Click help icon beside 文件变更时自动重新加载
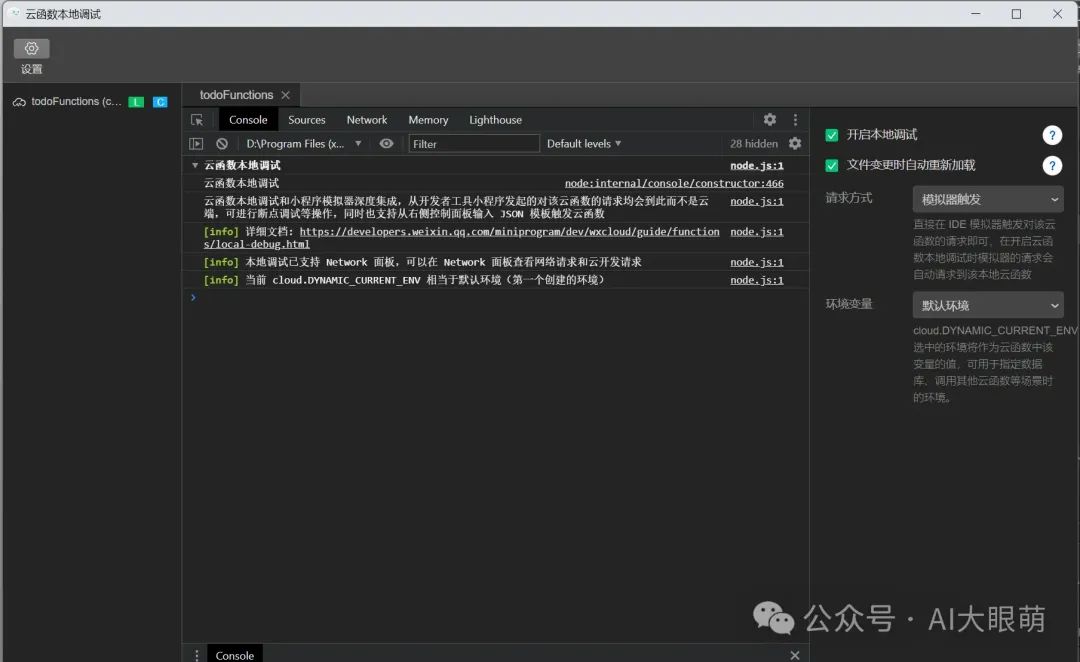 (x=1052, y=165)
